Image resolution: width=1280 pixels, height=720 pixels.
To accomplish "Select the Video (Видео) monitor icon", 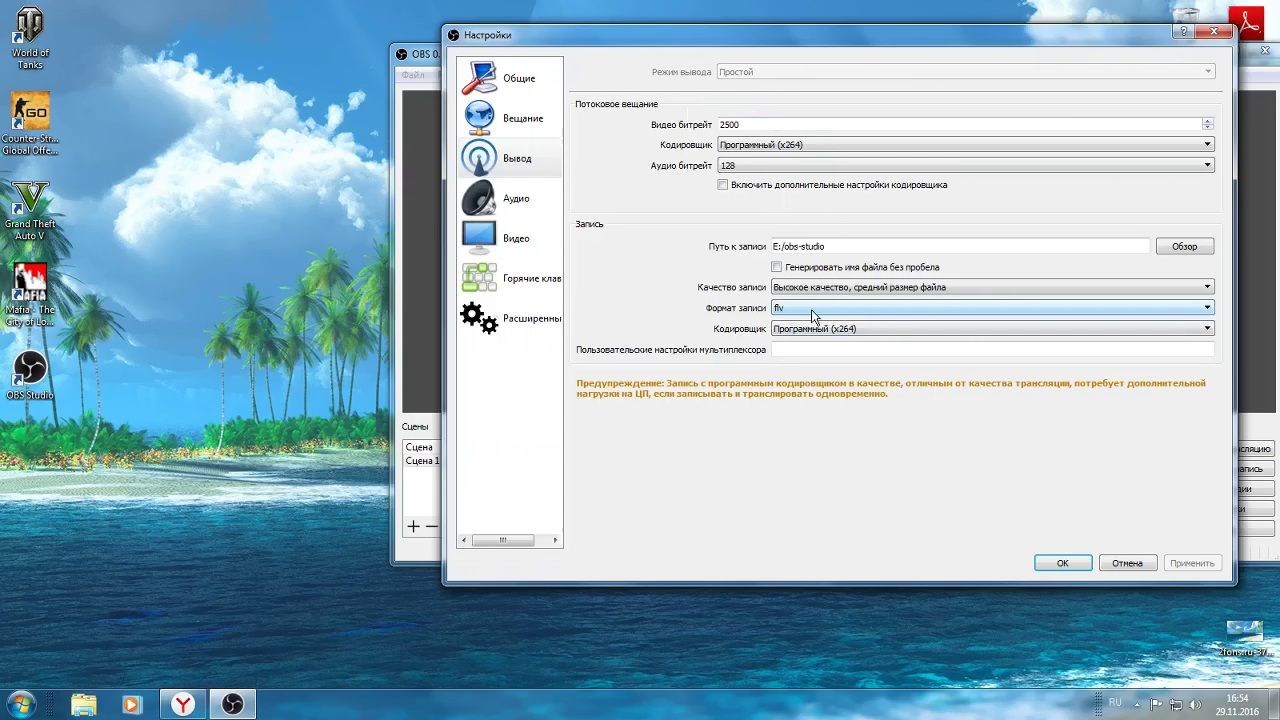I will pos(479,238).
